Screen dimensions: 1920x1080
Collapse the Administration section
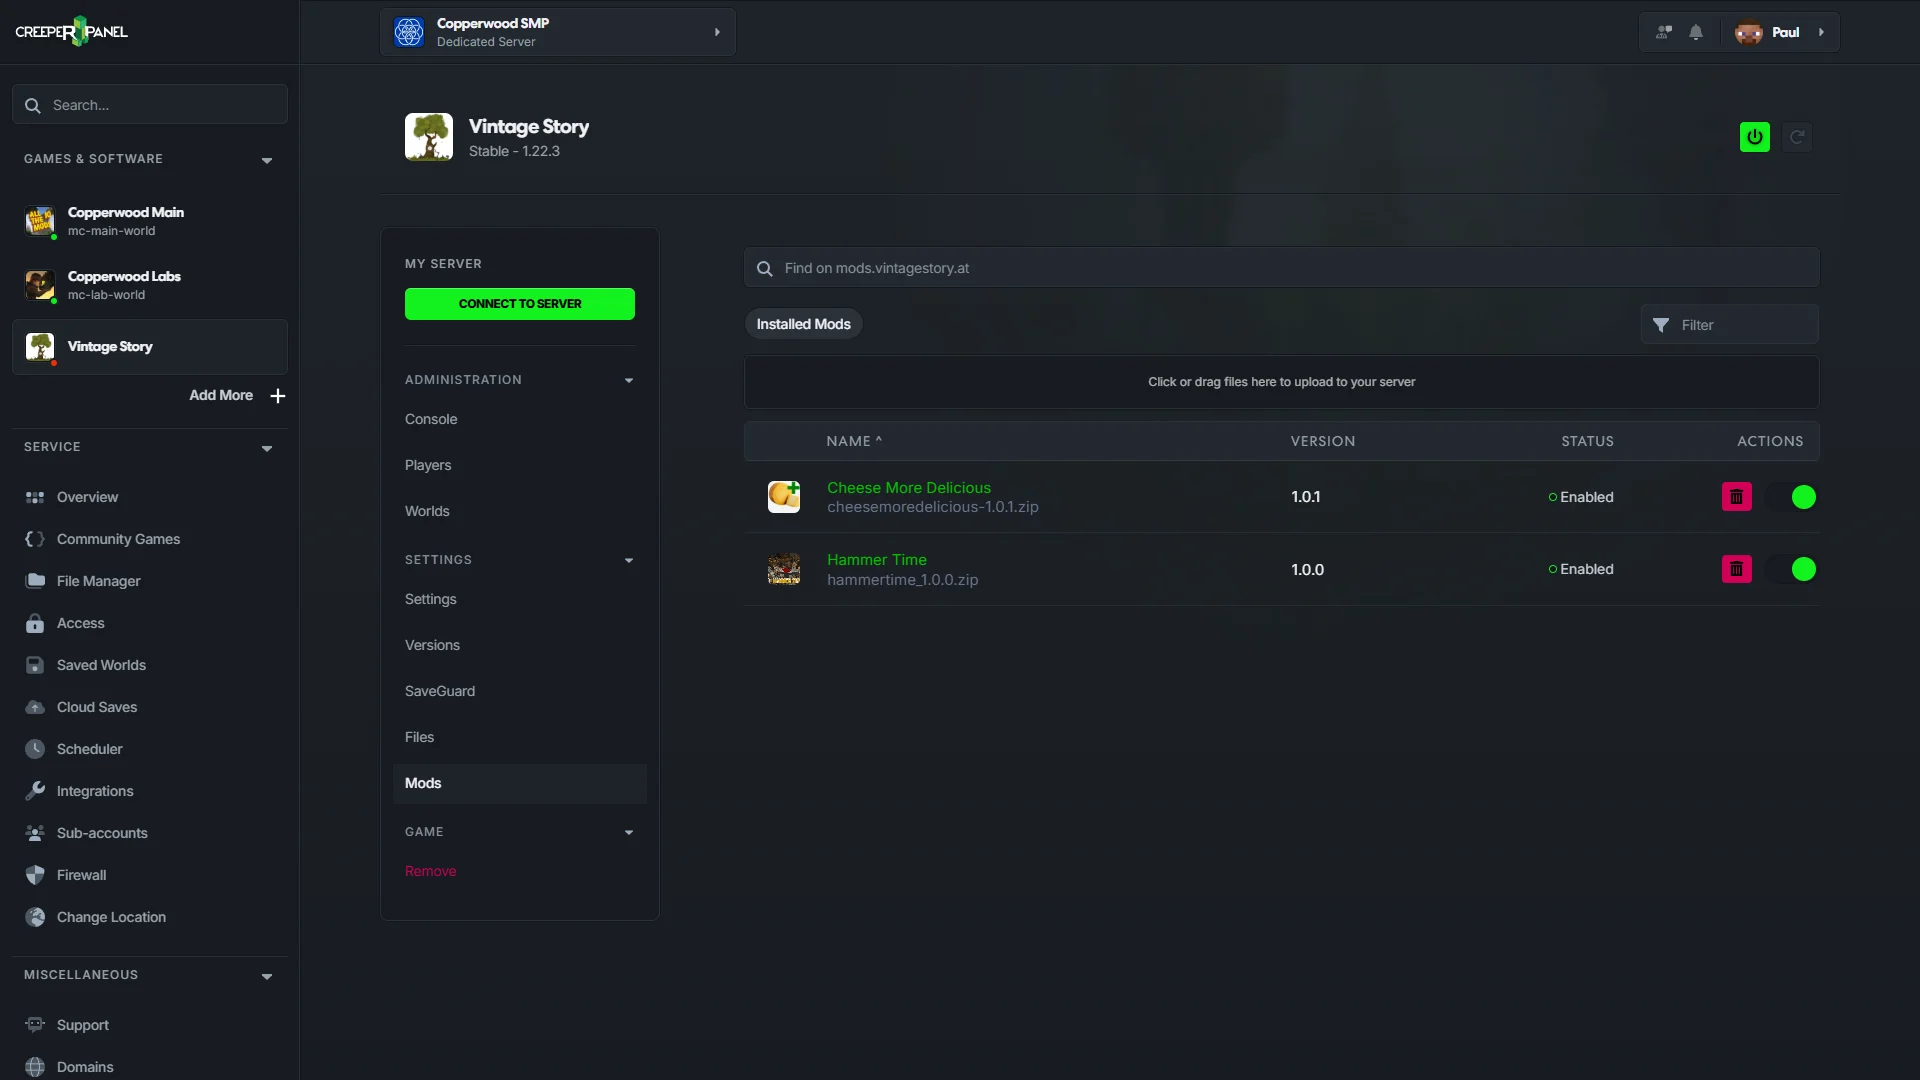pos(629,380)
